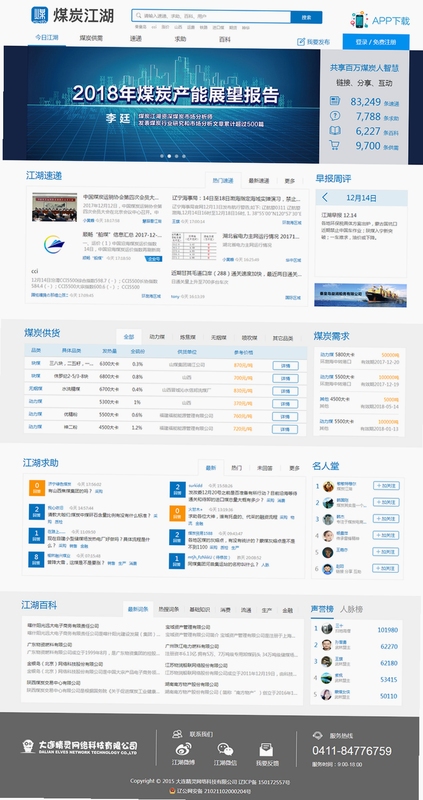This screenshot has height=800, width=423.
Task: Open the 江湖微信 WeChat icon
Action: tap(225, 748)
